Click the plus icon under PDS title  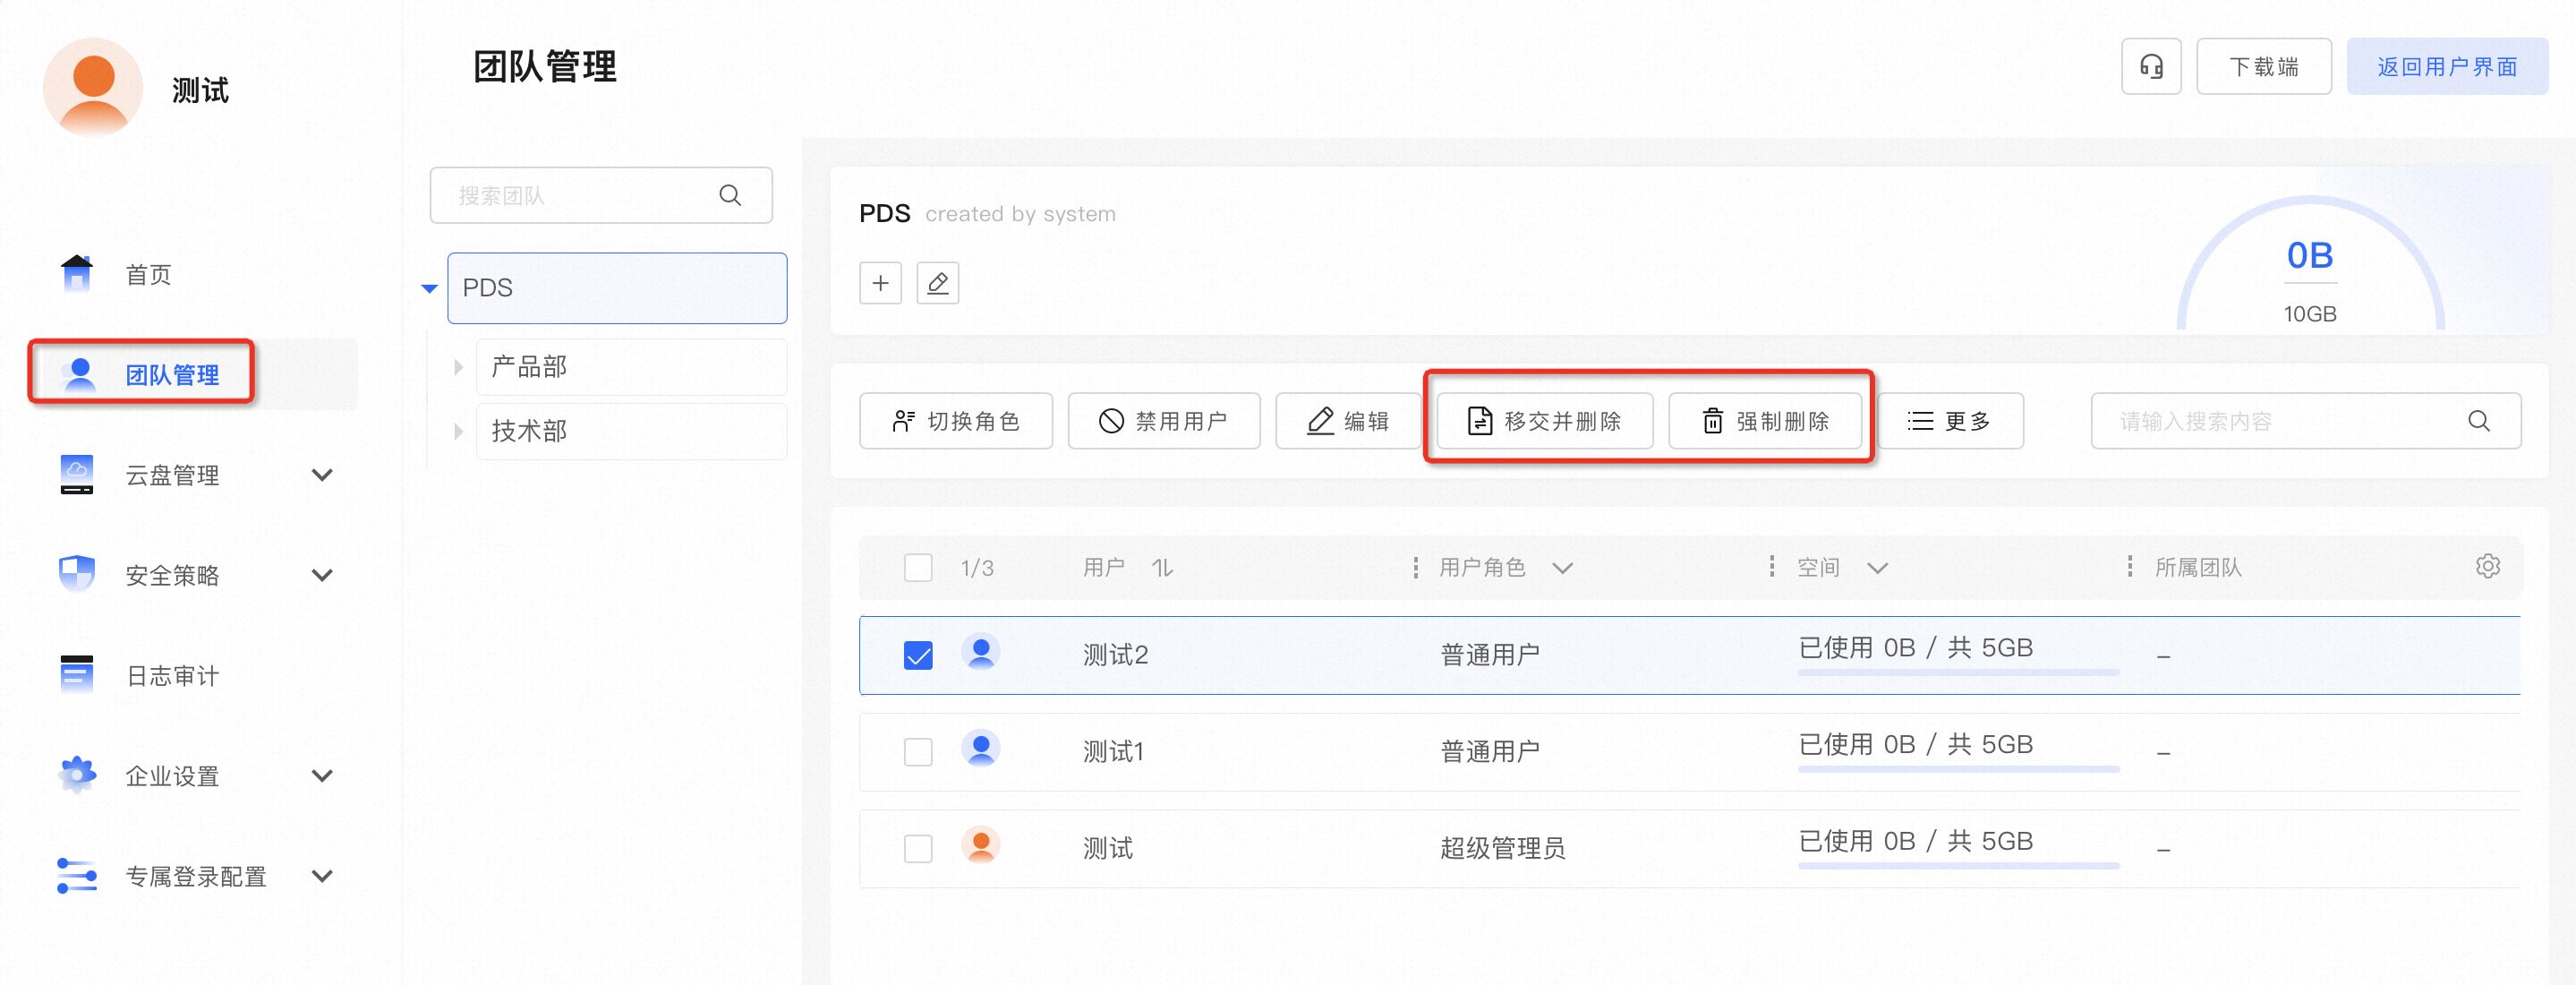coord(880,283)
